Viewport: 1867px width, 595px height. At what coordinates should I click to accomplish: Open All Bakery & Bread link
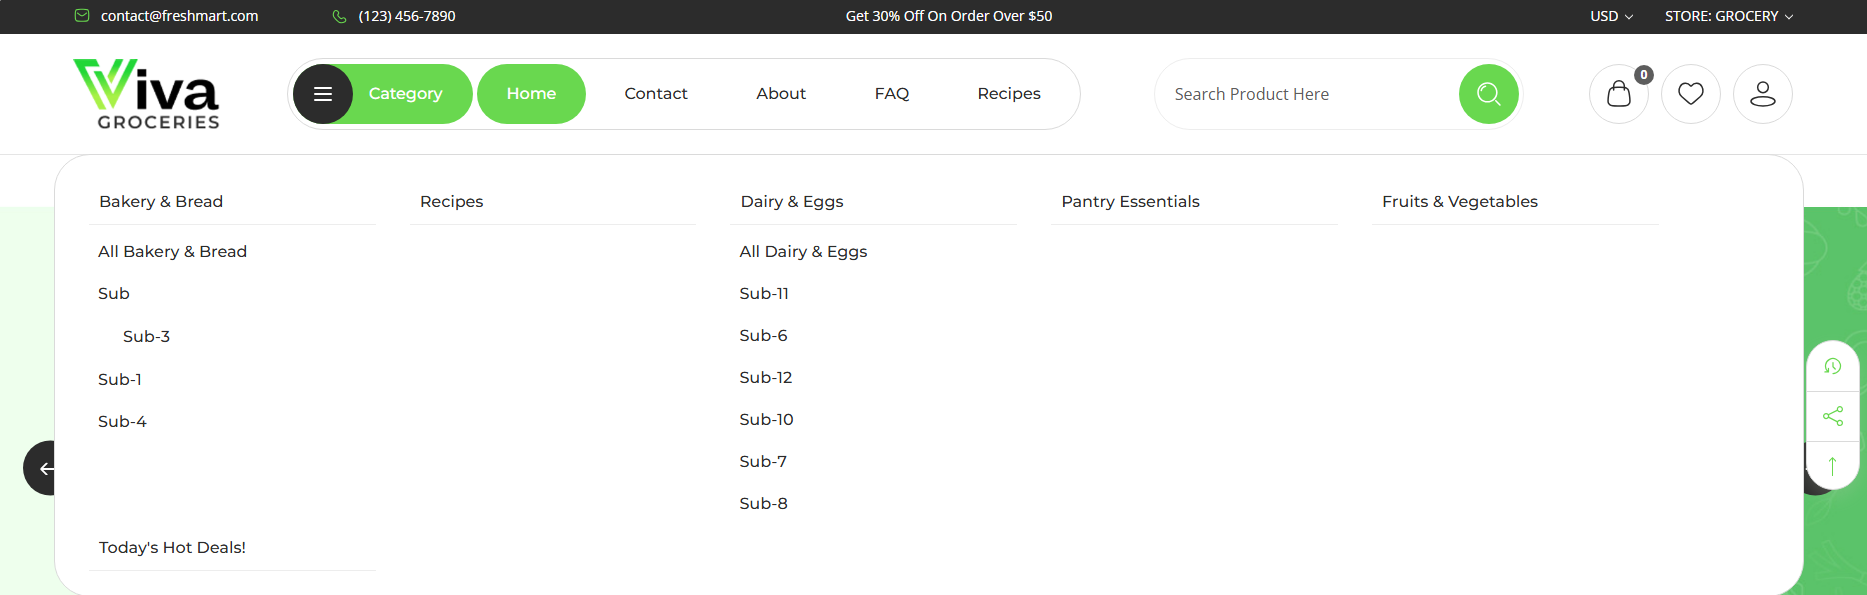pos(172,252)
